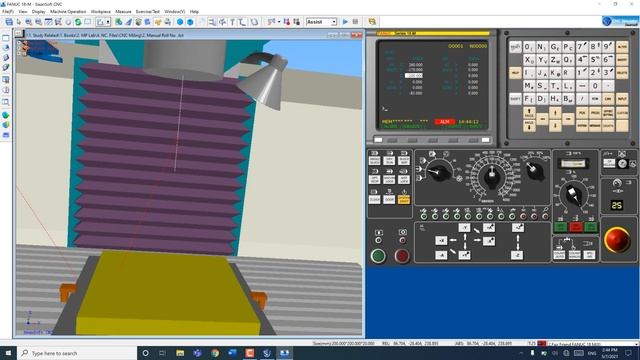Viewport: 640px width, 360px height.
Task: Click the cursor right arrow key
Action: click(x=568, y=119)
